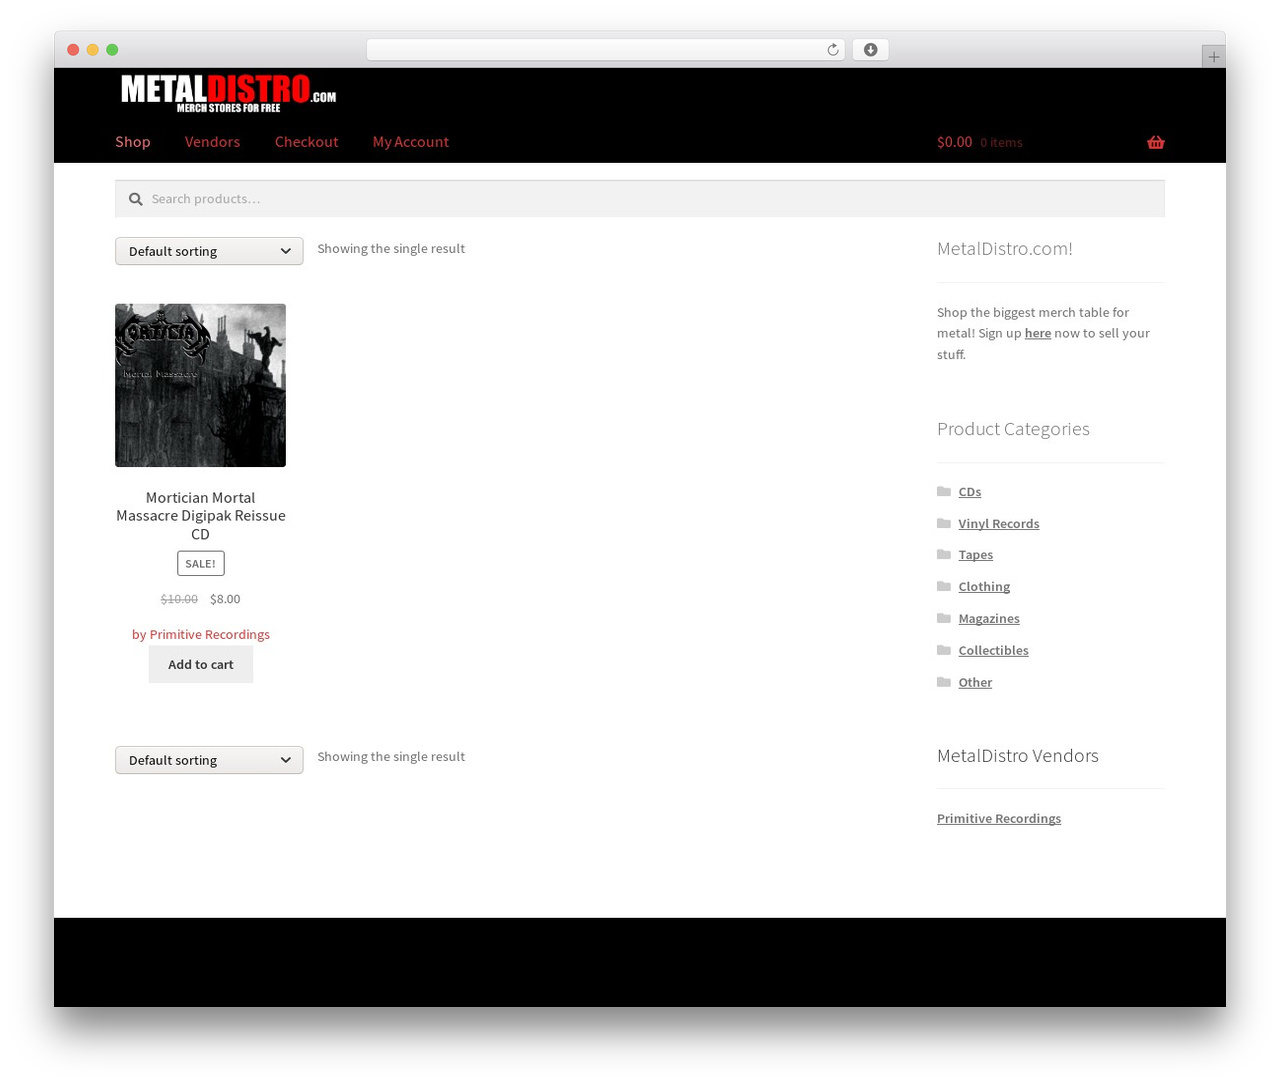Open the shopping basket icon
This screenshot has height=1084, width=1280.
[1156, 142]
